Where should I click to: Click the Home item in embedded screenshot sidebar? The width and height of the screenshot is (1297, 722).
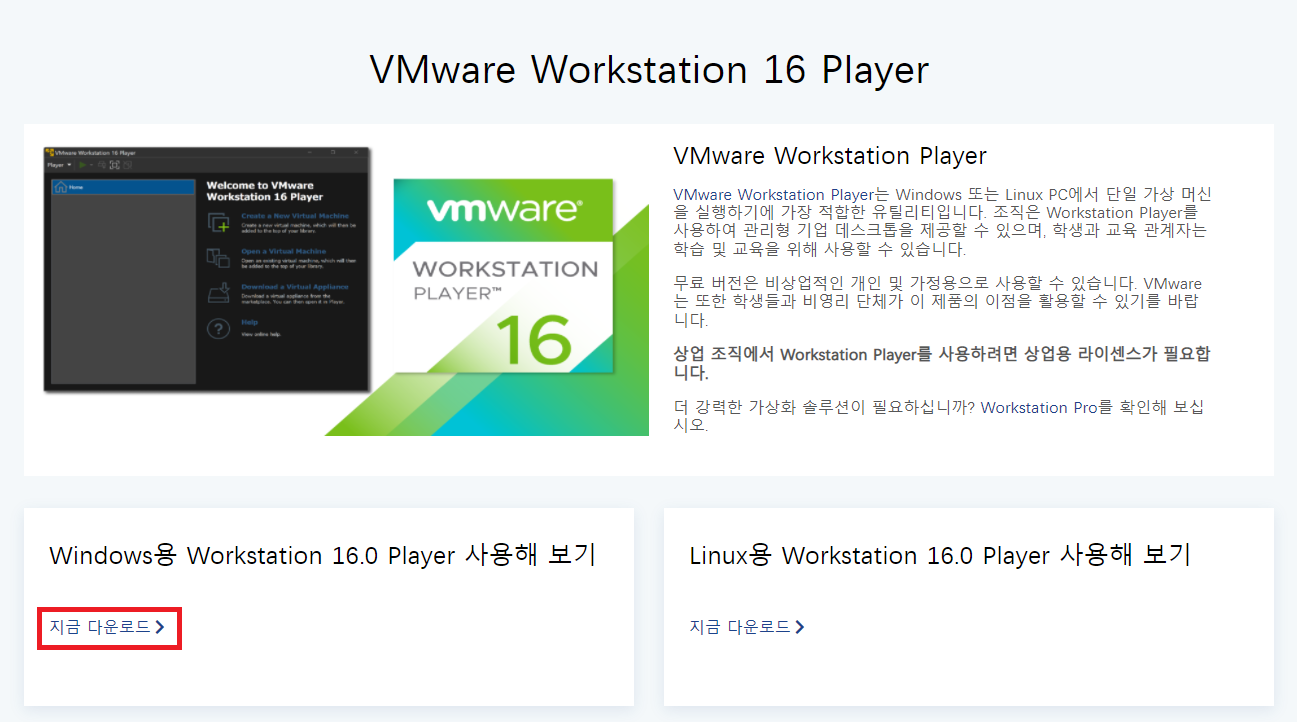pos(123,187)
